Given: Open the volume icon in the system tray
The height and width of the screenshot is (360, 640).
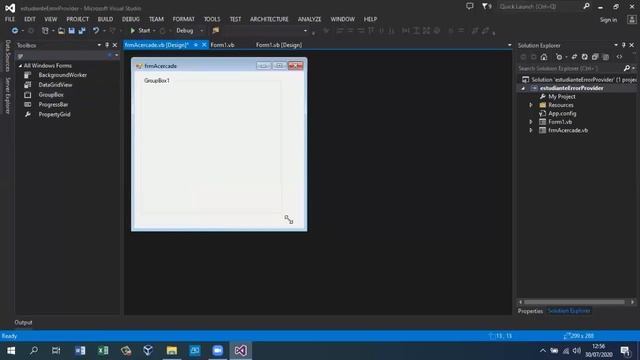Looking at the screenshot, I should tap(577, 351).
